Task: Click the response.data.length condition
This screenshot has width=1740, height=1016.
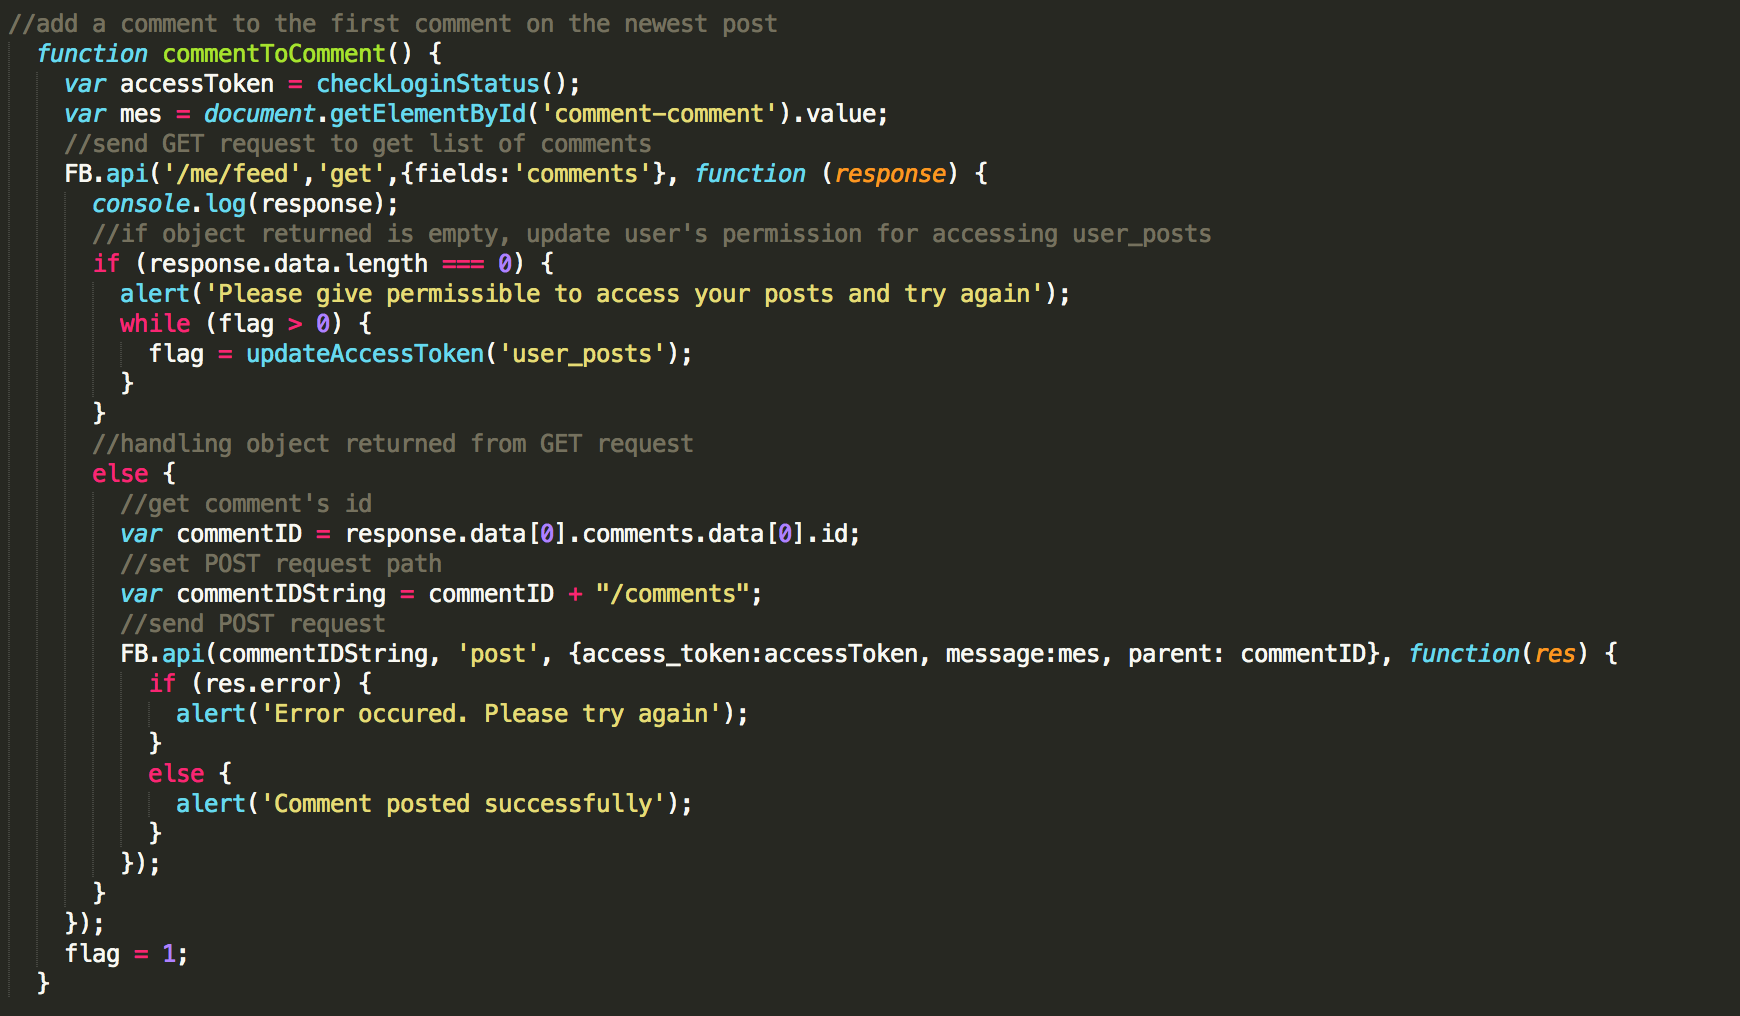Action: (x=288, y=264)
